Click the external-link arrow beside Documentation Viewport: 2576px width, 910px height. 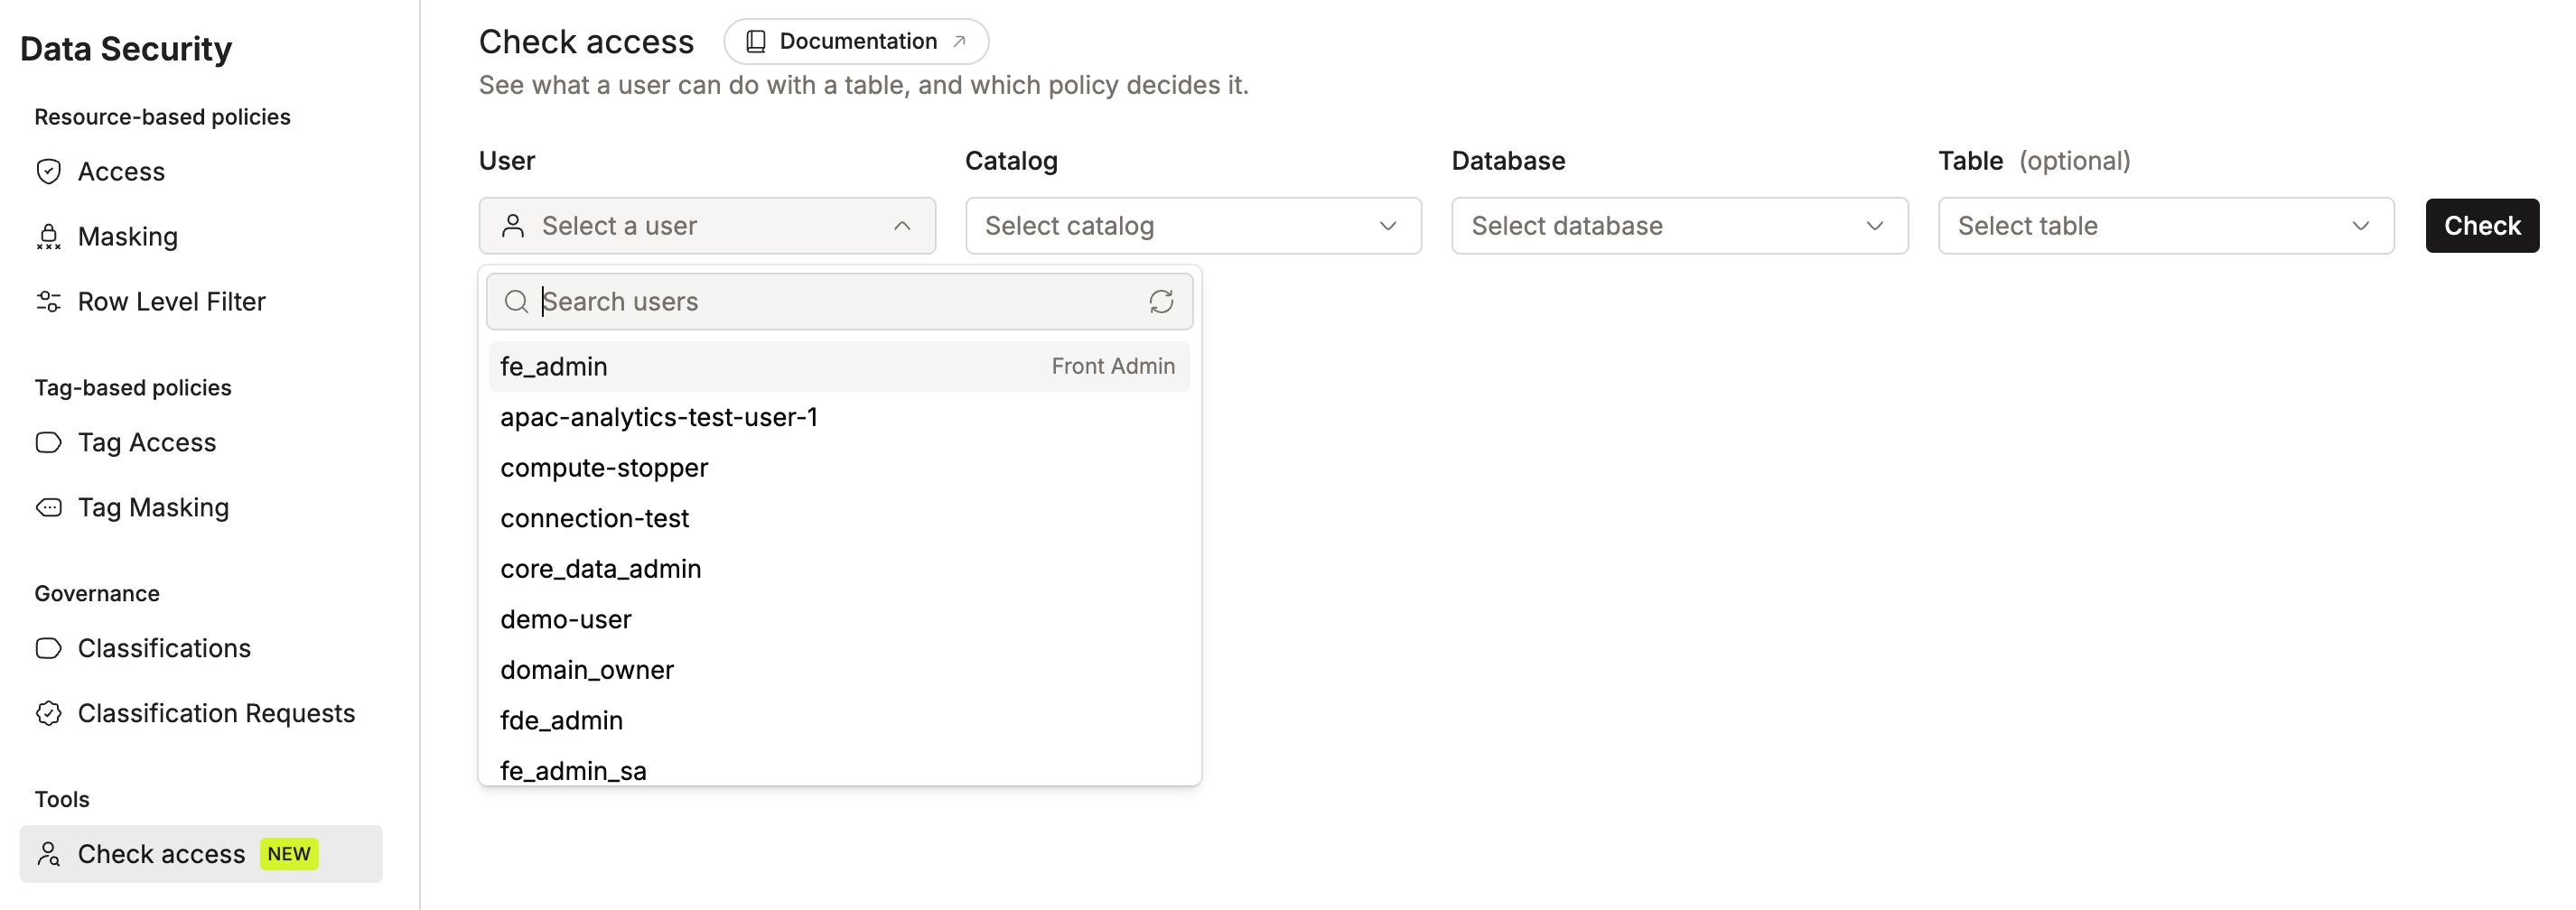tap(958, 41)
